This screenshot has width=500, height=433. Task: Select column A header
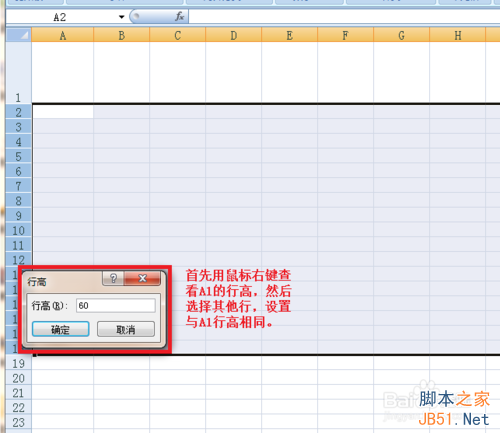tap(62, 35)
